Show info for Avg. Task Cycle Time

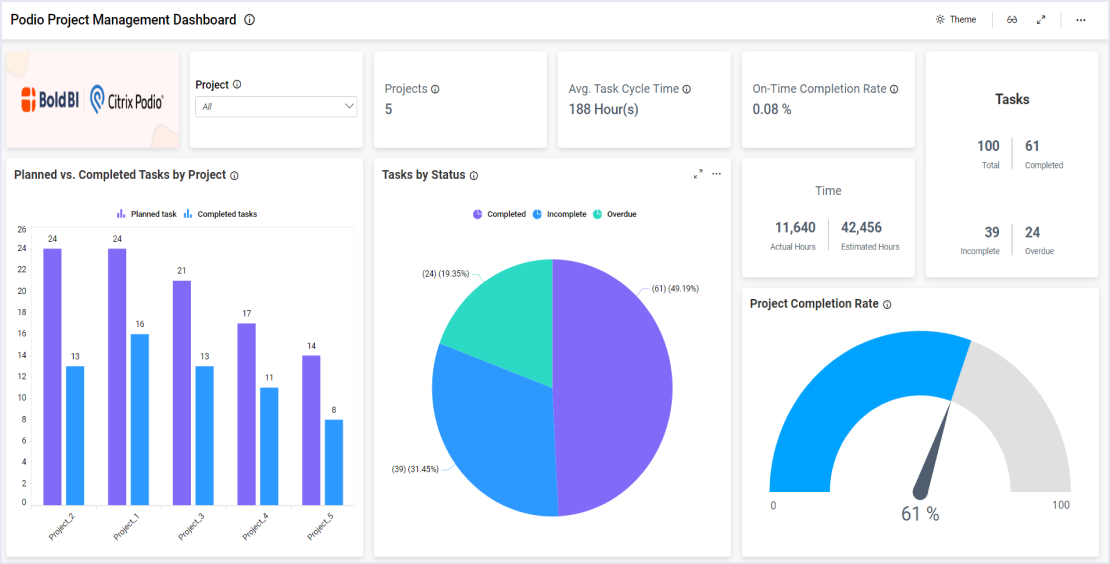687,89
